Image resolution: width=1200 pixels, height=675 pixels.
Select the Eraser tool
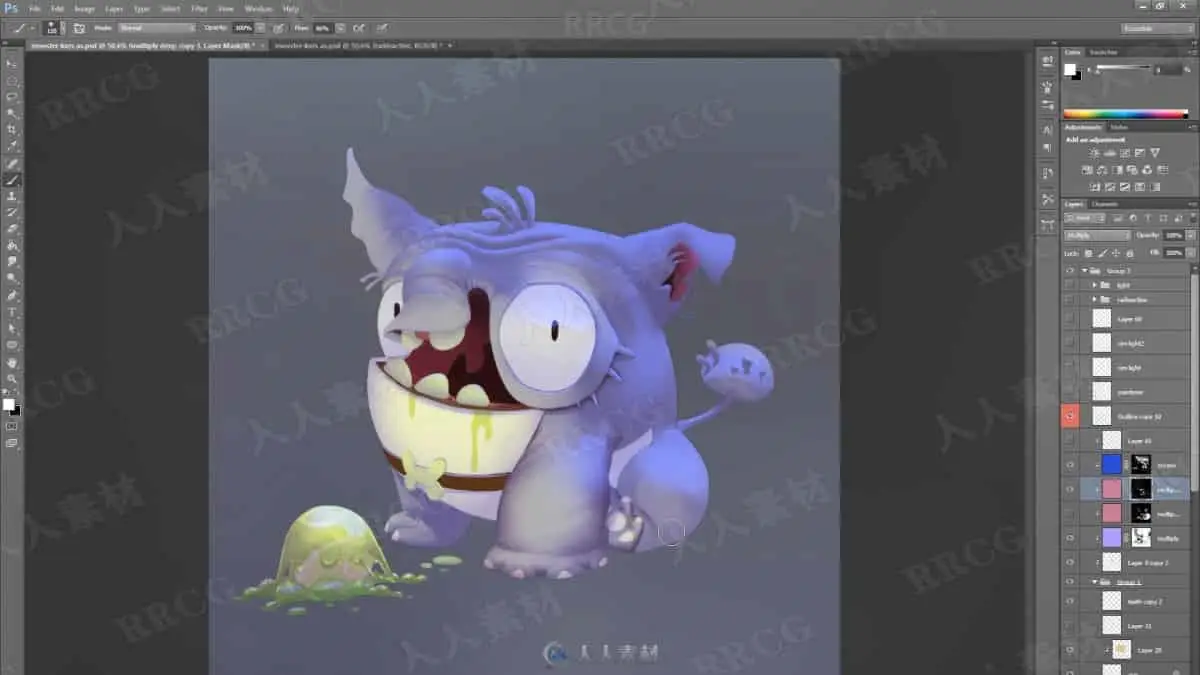[x=13, y=229]
